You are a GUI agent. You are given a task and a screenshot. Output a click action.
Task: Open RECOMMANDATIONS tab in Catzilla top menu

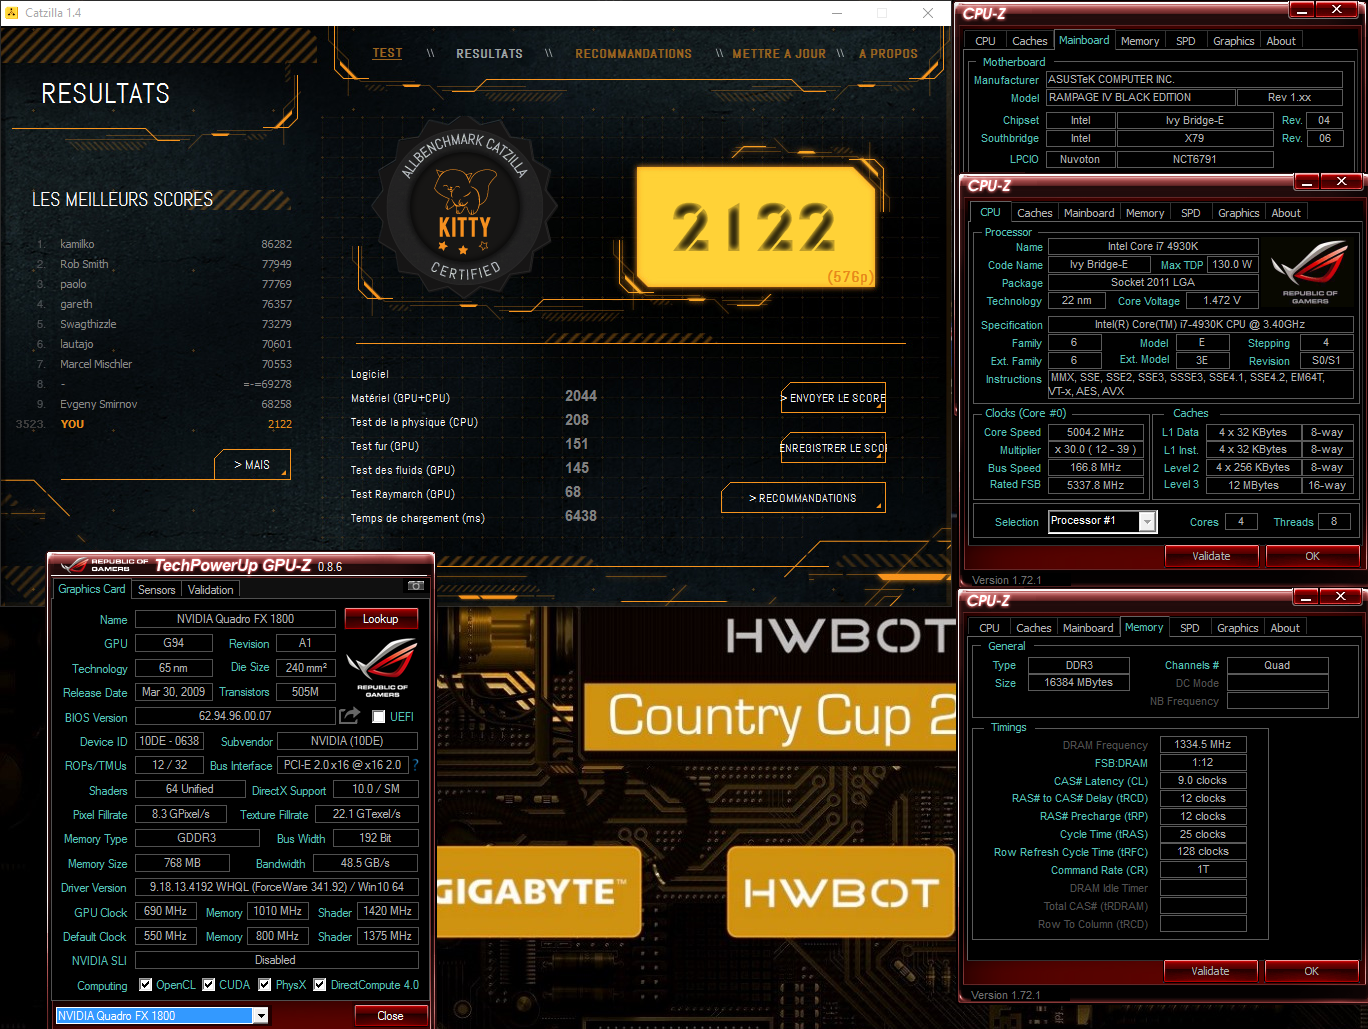click(x=633, y=54)
